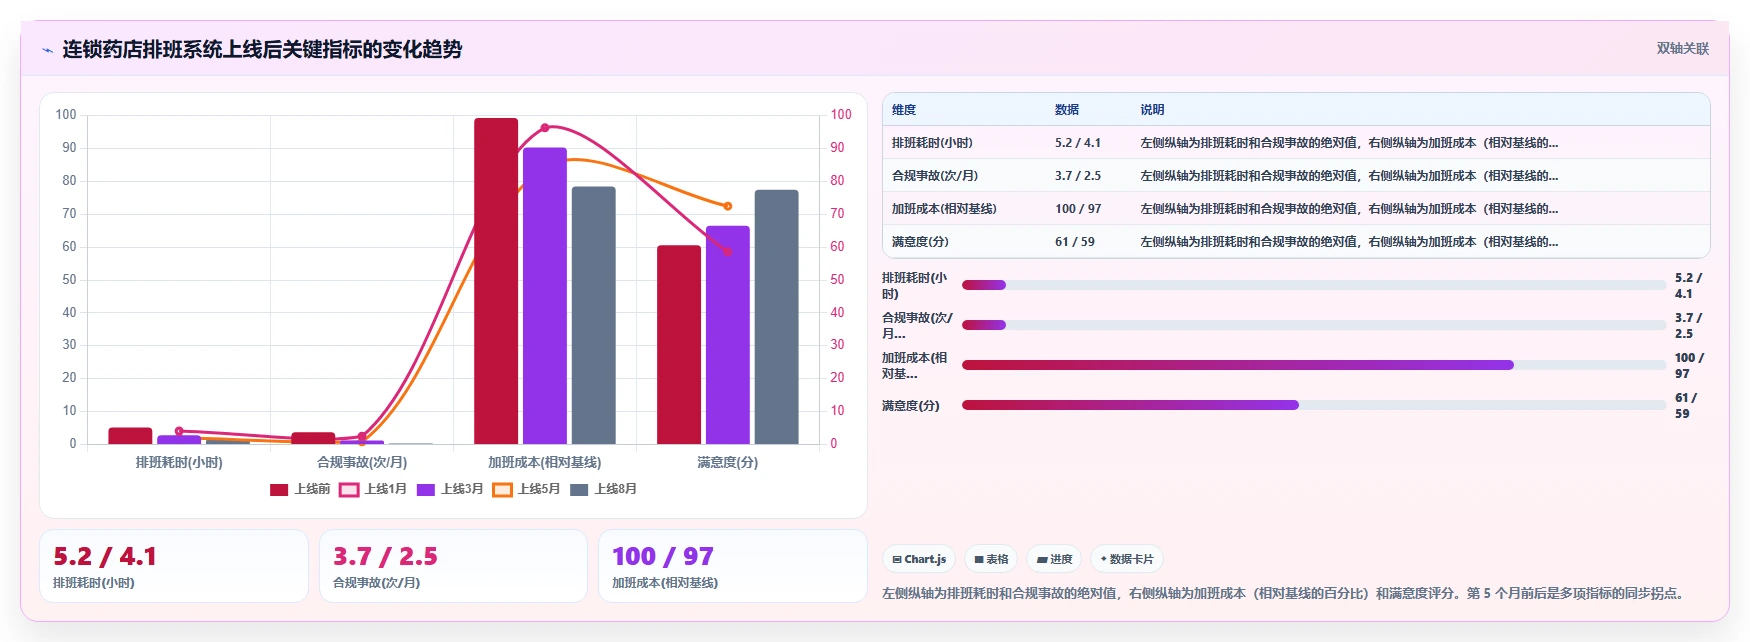Viewport: 1750px width, 642px height.
Task: Click the Chart.js tag chip
Action: 919,559
